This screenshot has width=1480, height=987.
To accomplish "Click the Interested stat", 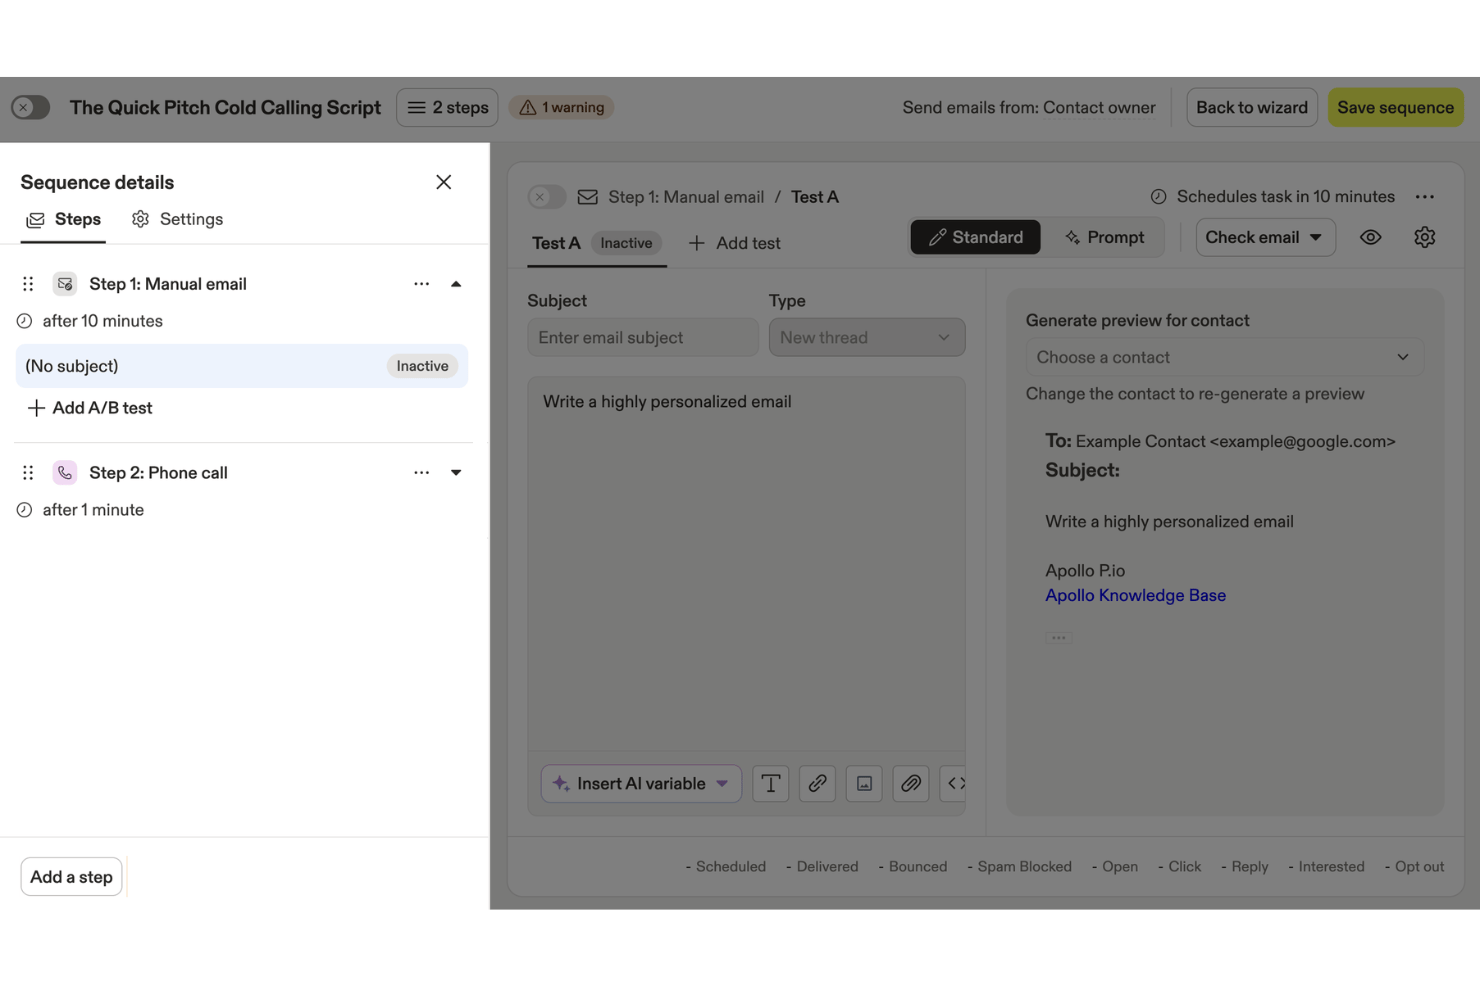I will 1327,867.
